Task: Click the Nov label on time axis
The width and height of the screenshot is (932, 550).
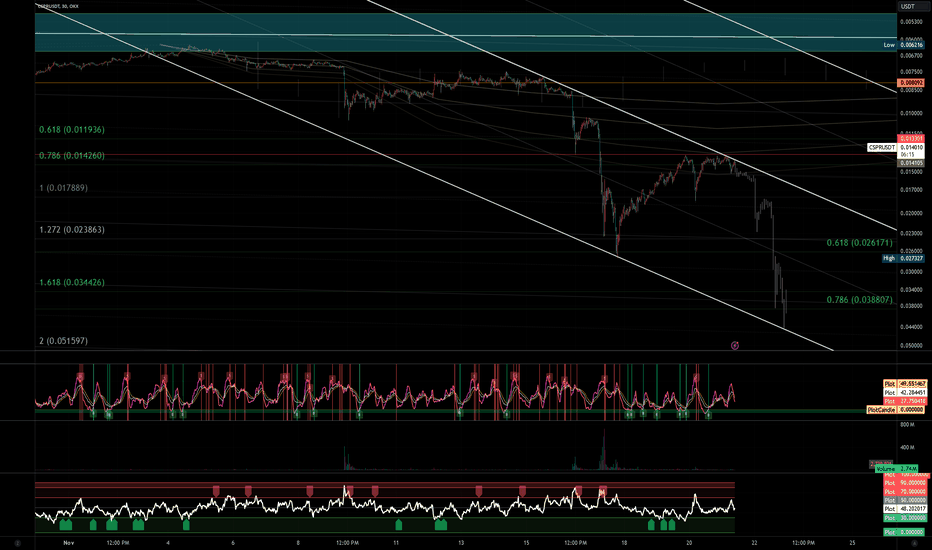Action: point(68,543)
